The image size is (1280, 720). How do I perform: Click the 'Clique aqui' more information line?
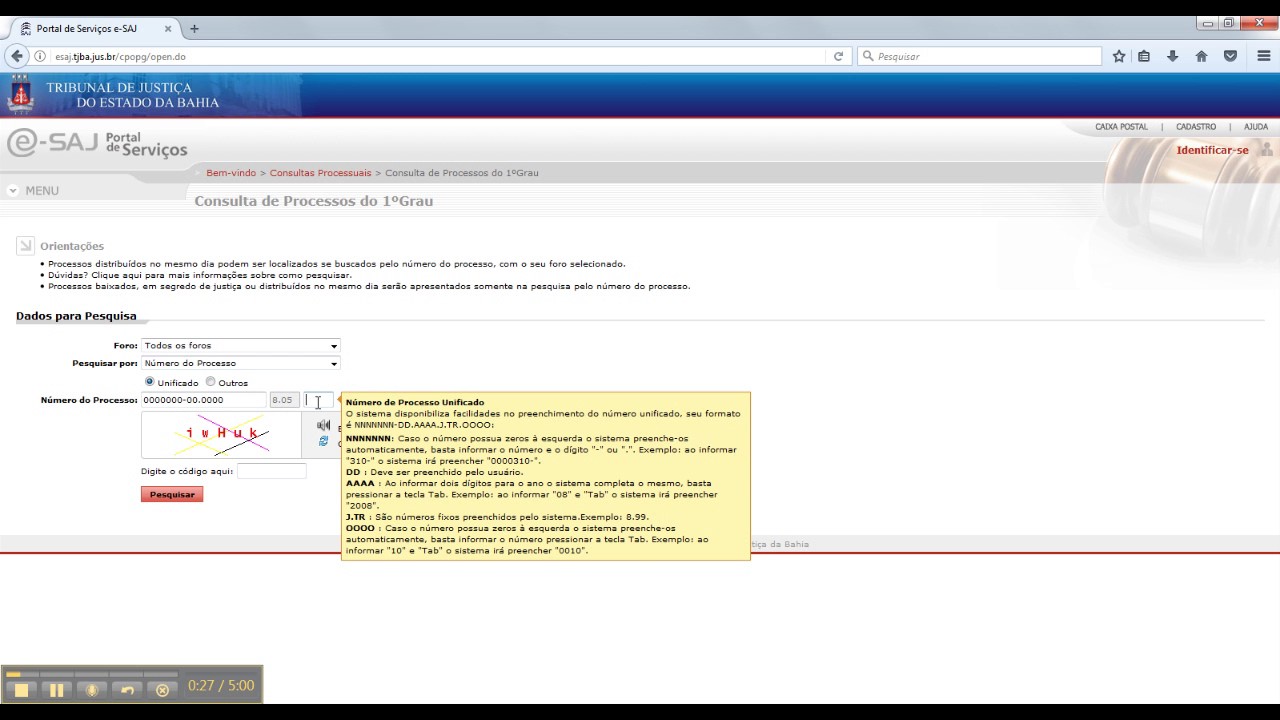(200, 275)
